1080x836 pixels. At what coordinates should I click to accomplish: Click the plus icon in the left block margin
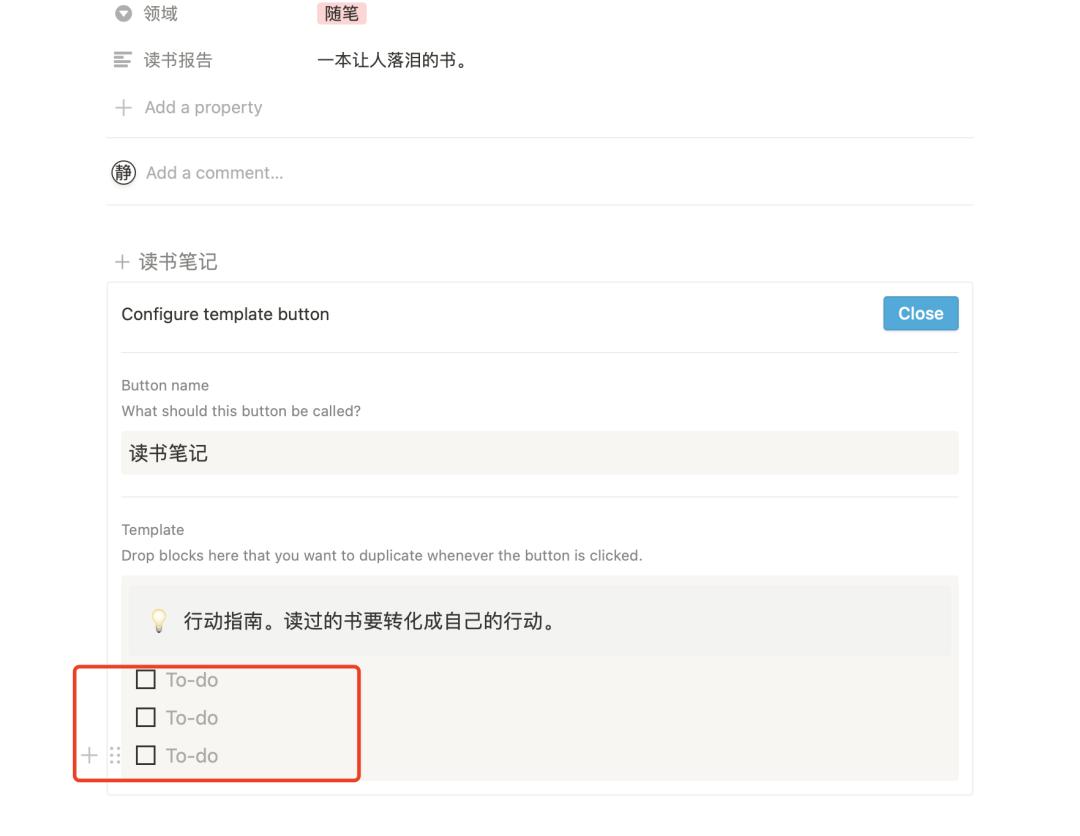89,756
